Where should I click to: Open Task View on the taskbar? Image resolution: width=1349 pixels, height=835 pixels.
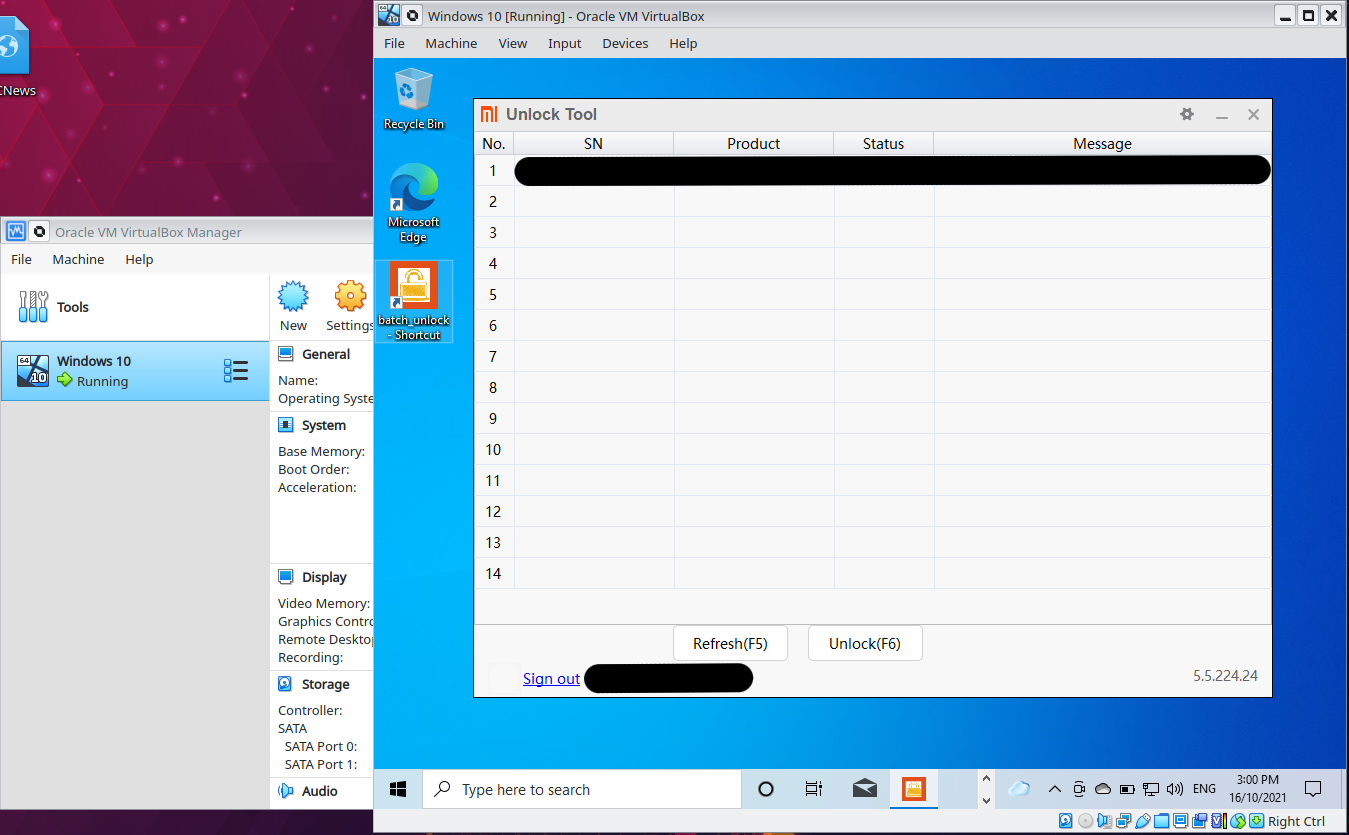814,789
